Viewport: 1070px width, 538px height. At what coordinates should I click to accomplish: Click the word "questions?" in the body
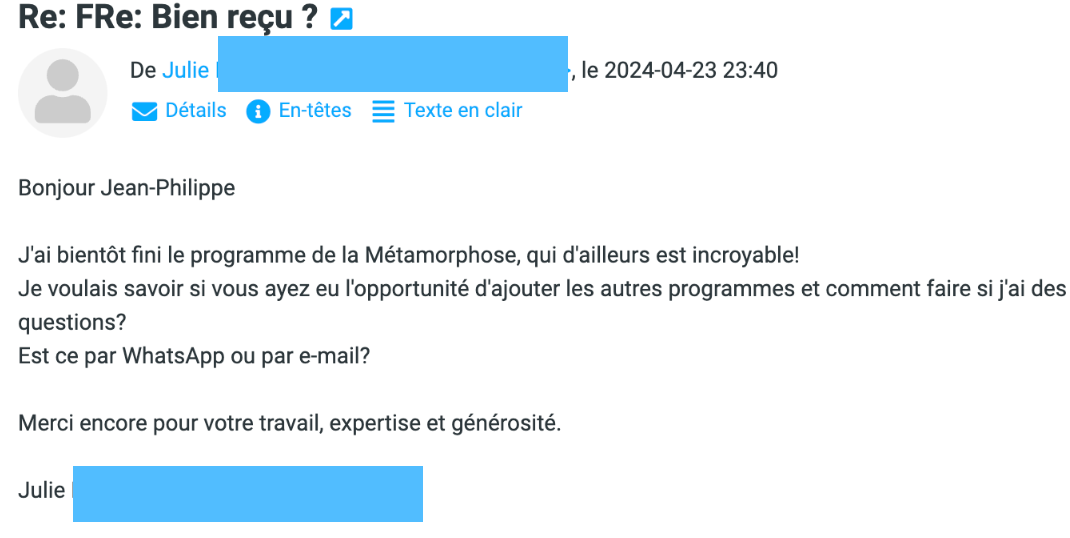tap(69, 323)
